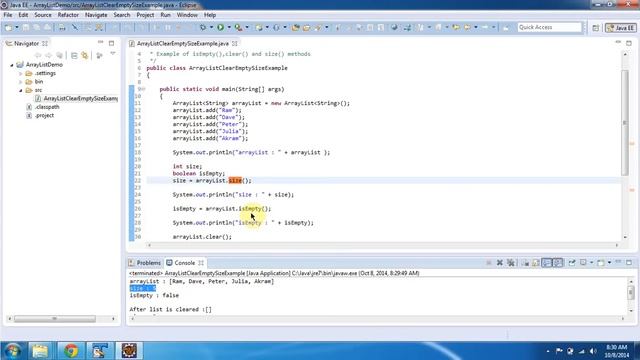Screen dimensions: 640x360
Task: Open the Refactor menu
Action: pyautogui.click(x=68, y=15)
